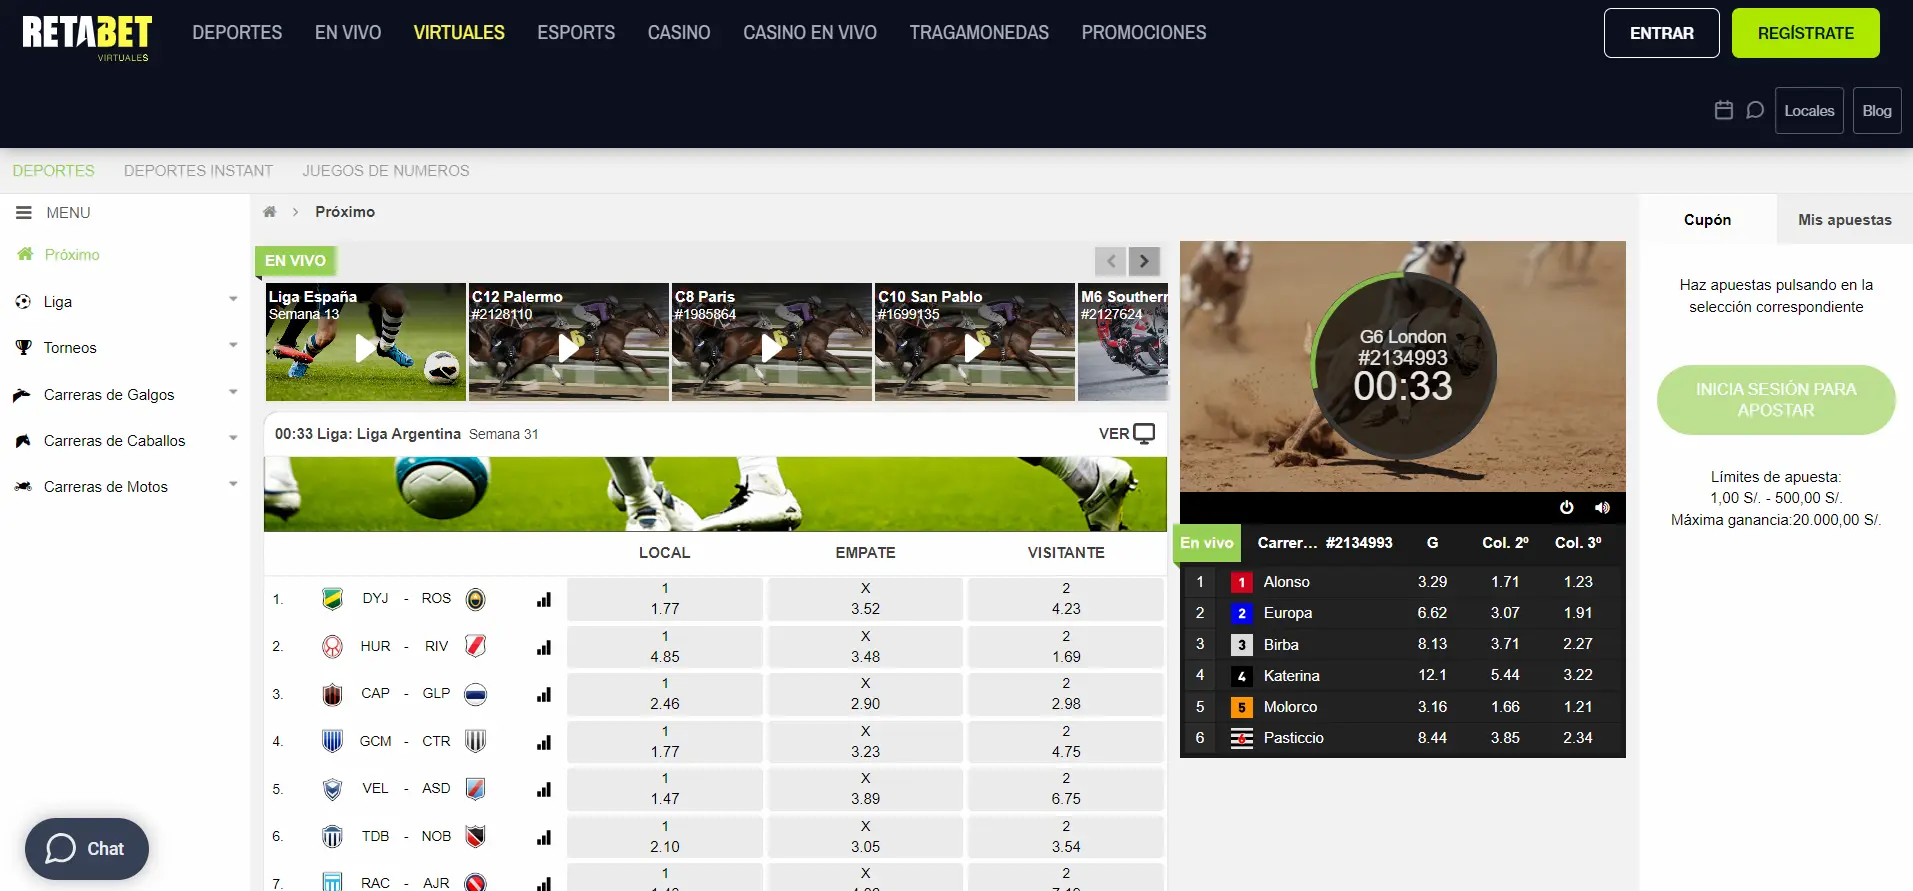Click statistics bars icon for HUR - RIV
1913x891 pixels.
544,647
